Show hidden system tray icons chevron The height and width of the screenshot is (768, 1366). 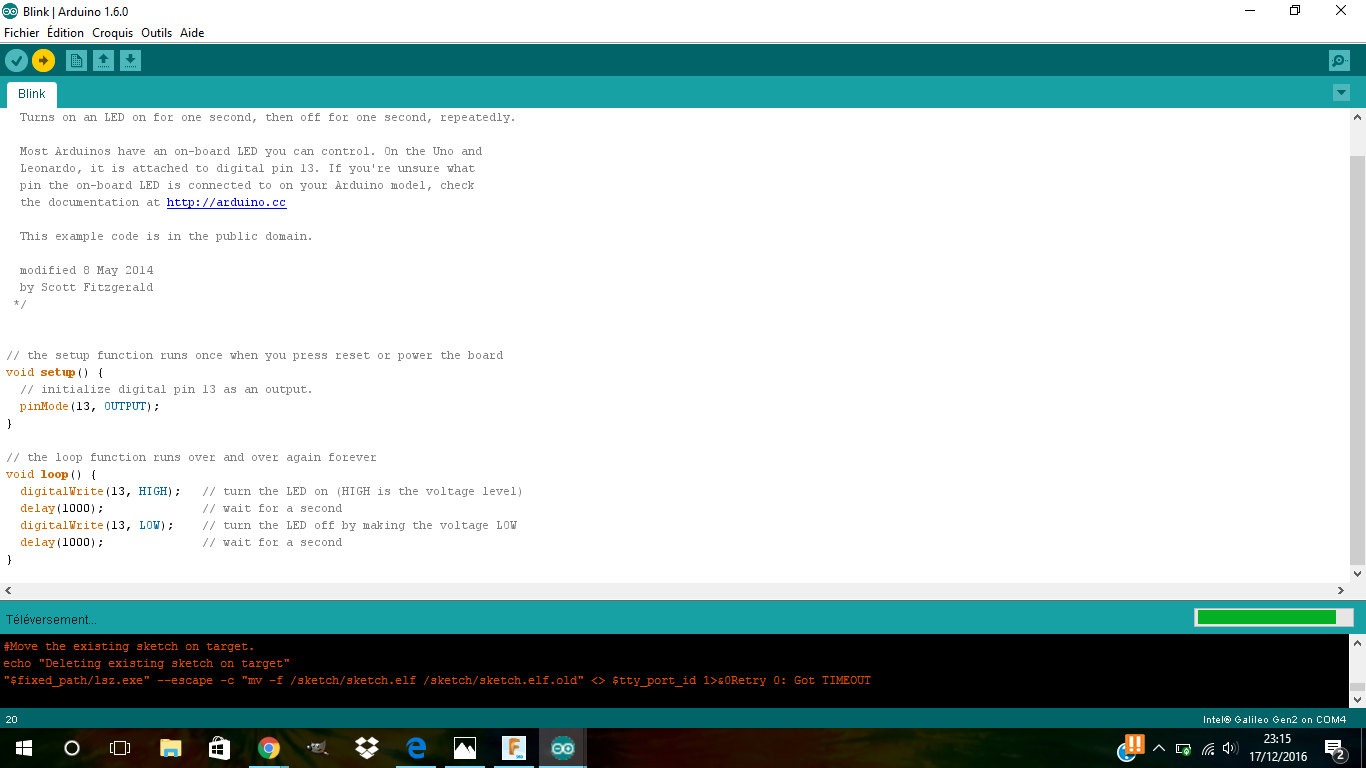pos(1159,748)
